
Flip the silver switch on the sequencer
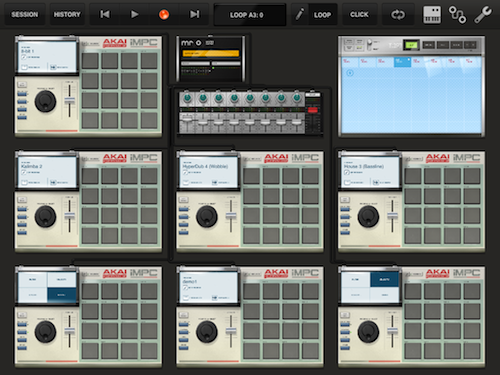pos(369,45)
